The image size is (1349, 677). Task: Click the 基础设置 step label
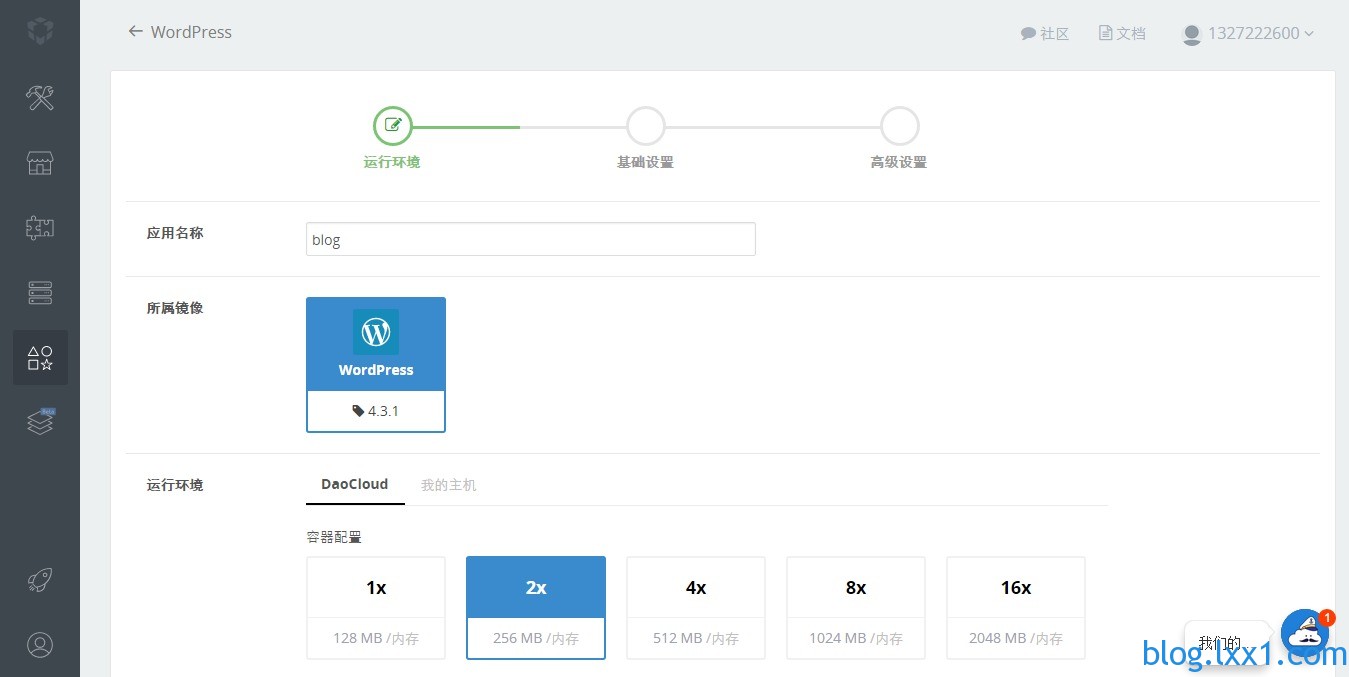pyautogui.click(x=646, y=162)
